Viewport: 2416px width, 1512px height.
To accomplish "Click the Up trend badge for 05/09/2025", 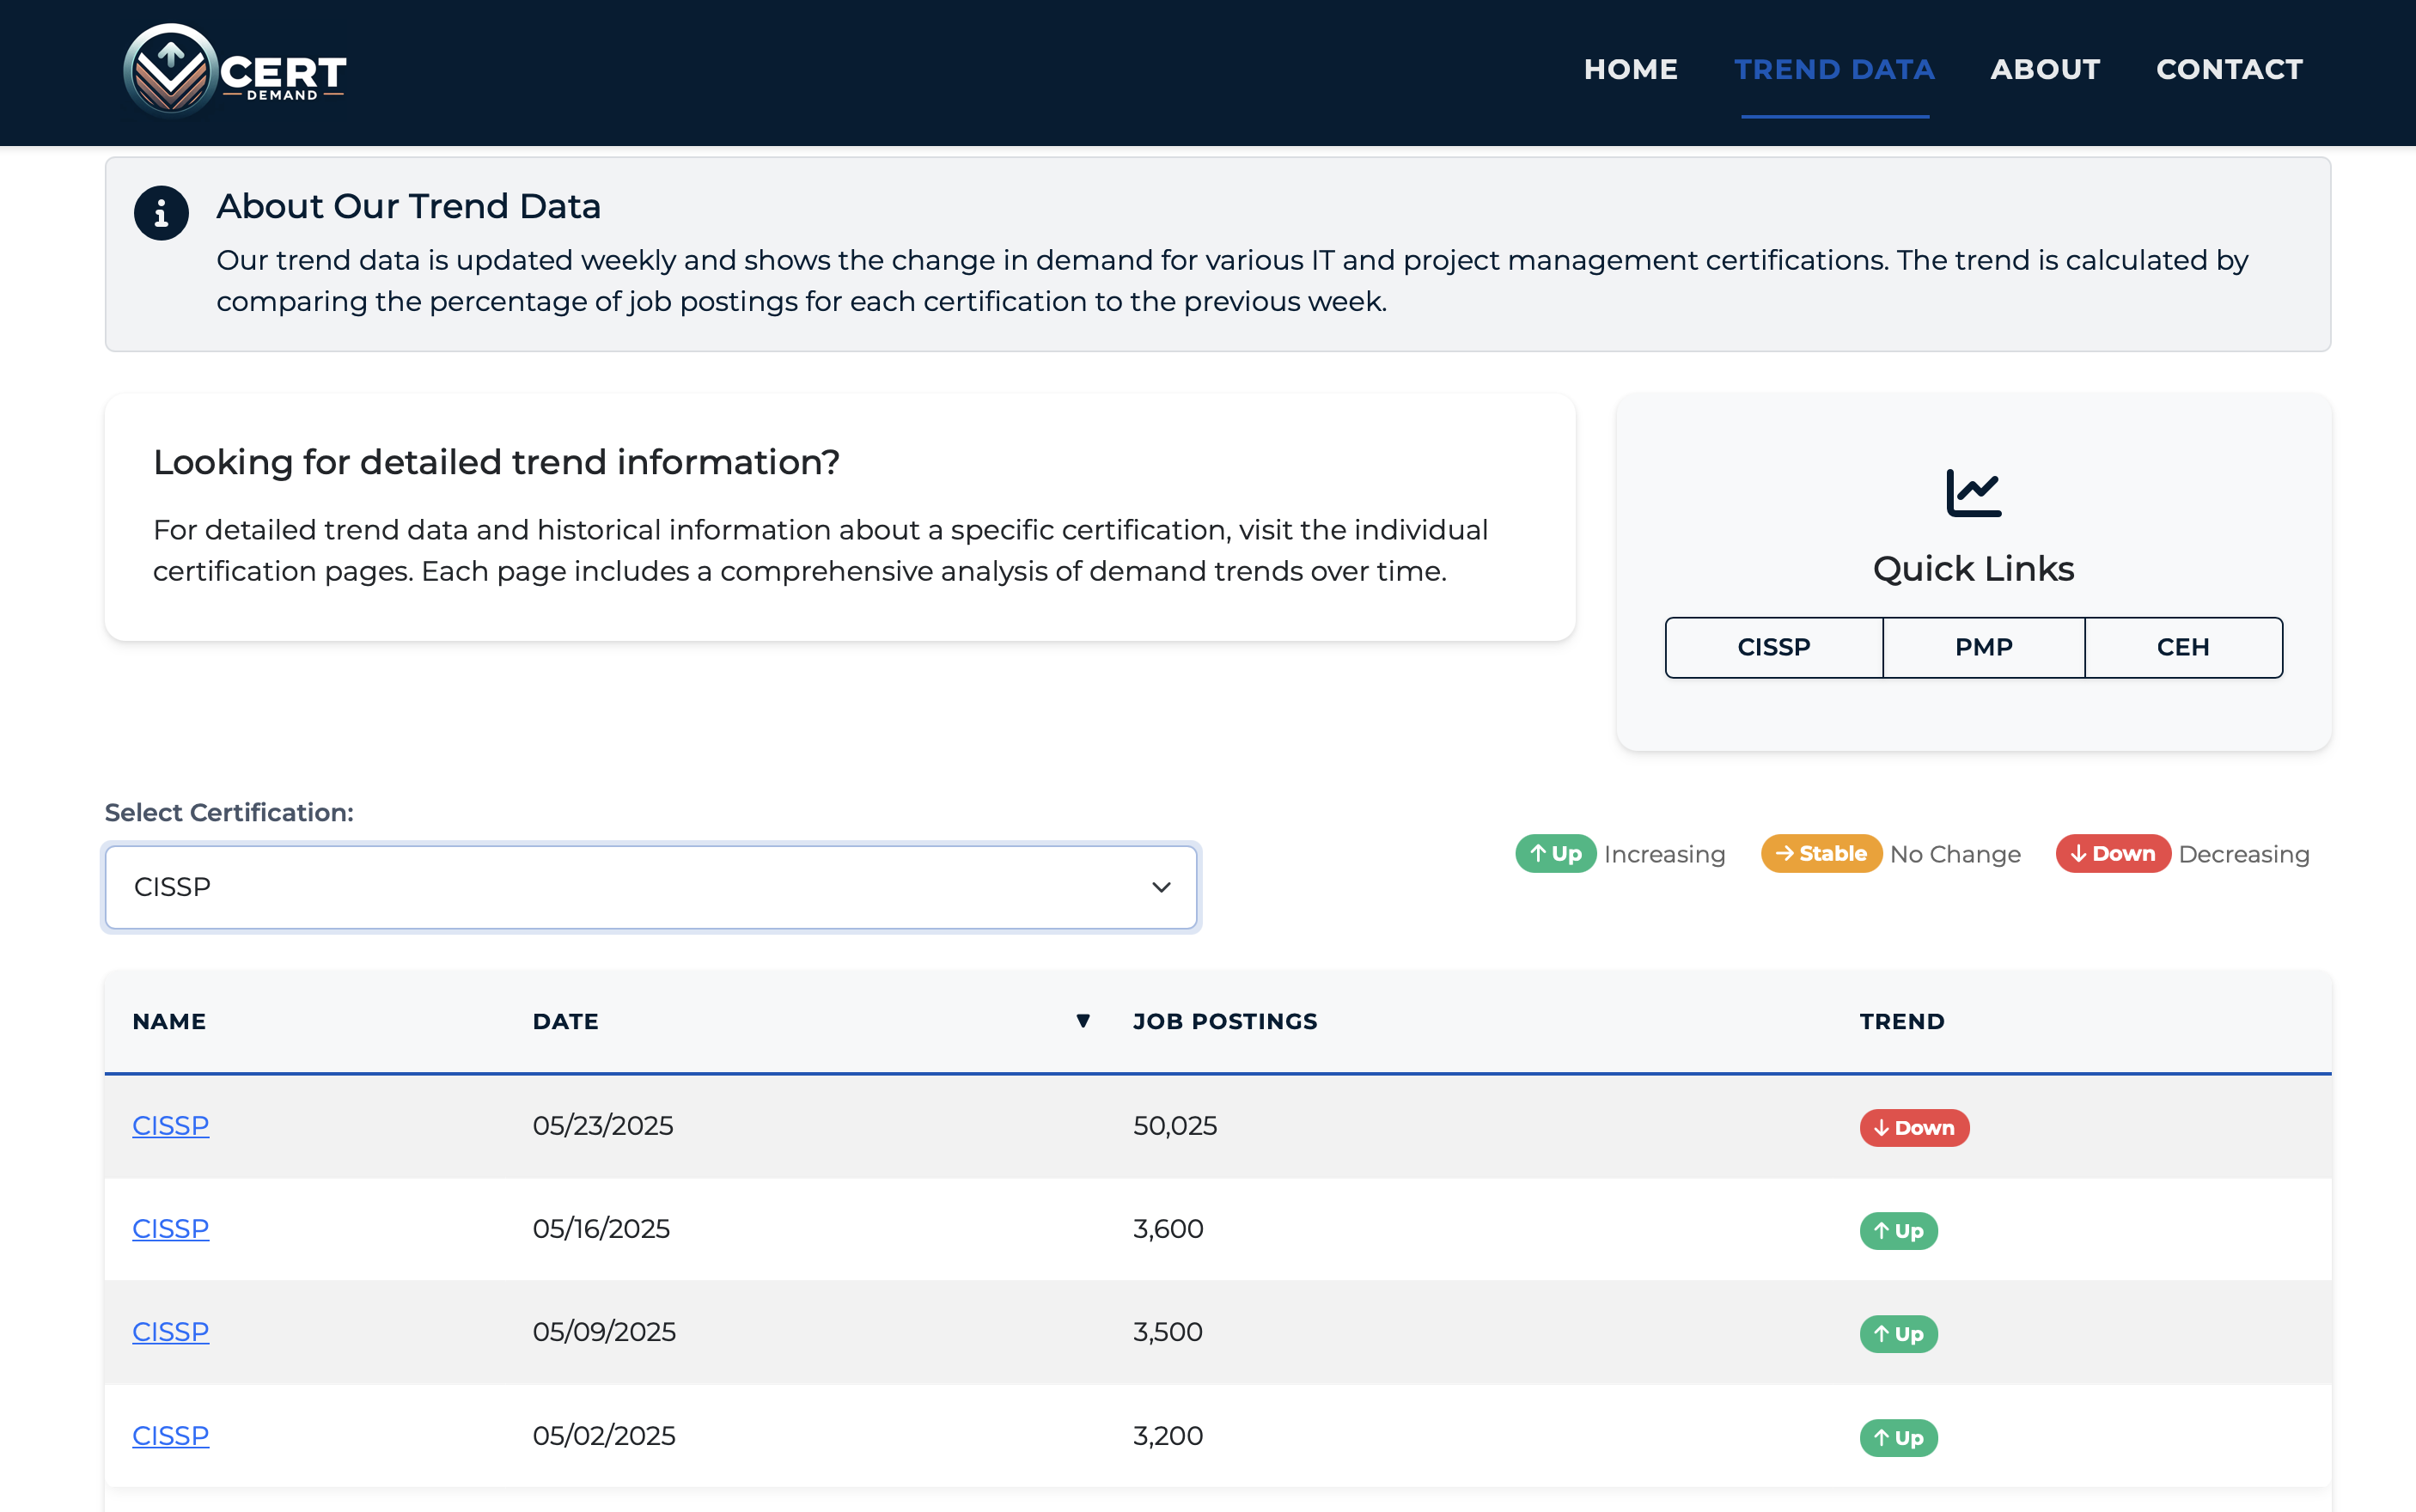I will [1898, 1334].
